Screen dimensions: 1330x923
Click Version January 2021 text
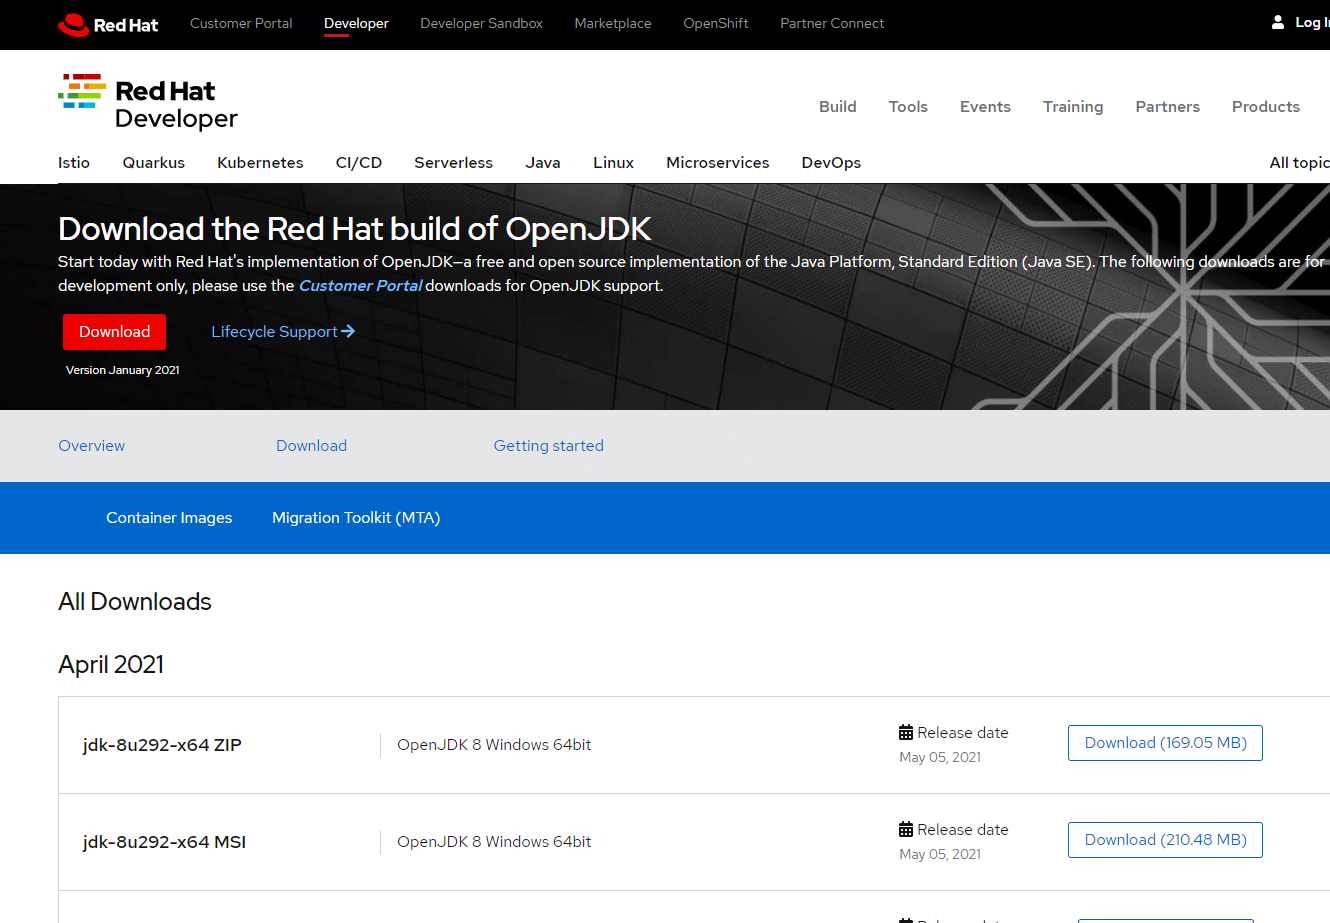tap(123, 370)
